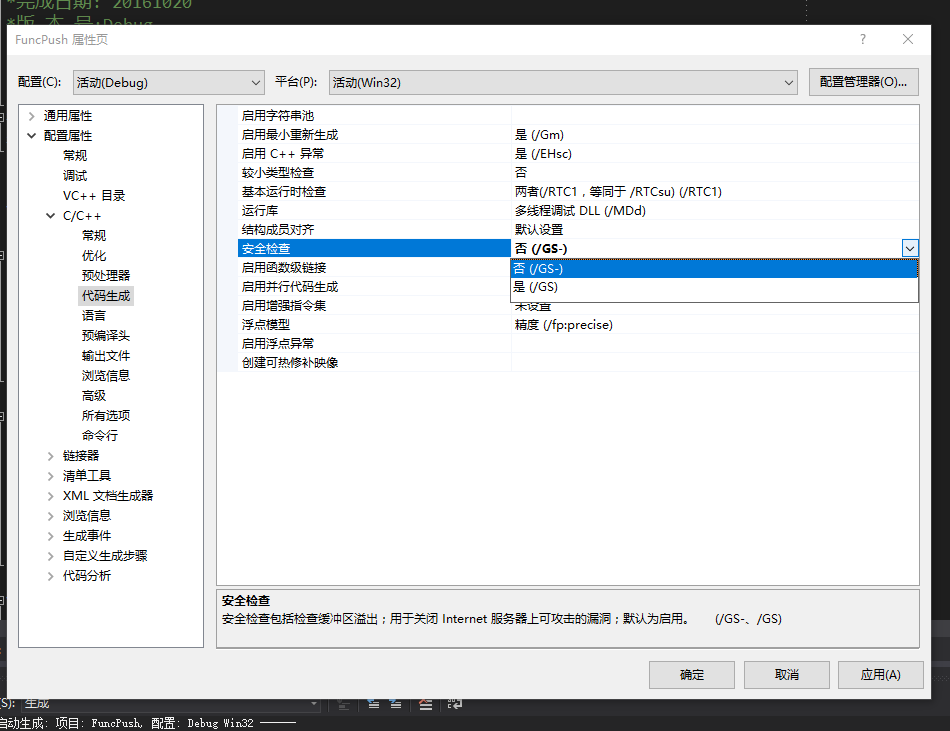Image resolution: width=950 pixels, height=731 pixels.
Task: Click the 是 (/EHsc) value cell
Action: pos(715,154)
